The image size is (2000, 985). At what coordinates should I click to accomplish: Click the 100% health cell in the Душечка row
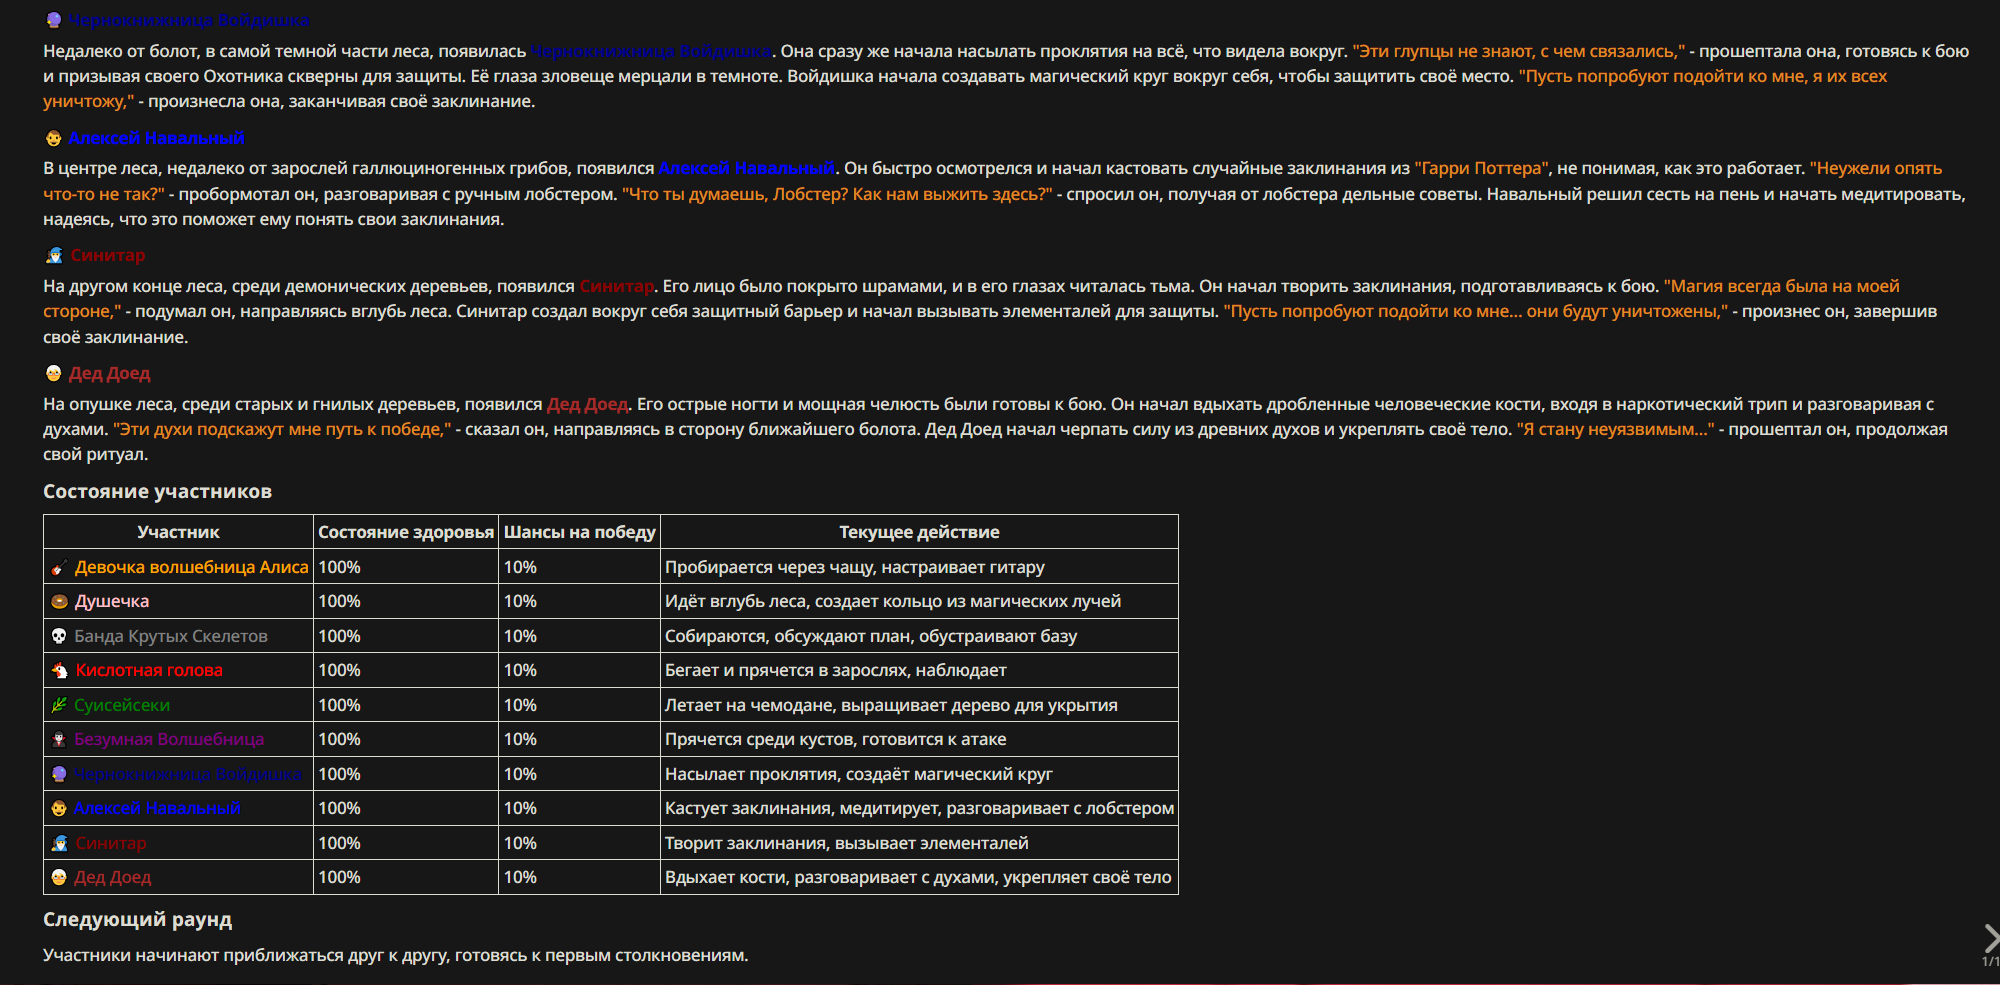[406, 601]
